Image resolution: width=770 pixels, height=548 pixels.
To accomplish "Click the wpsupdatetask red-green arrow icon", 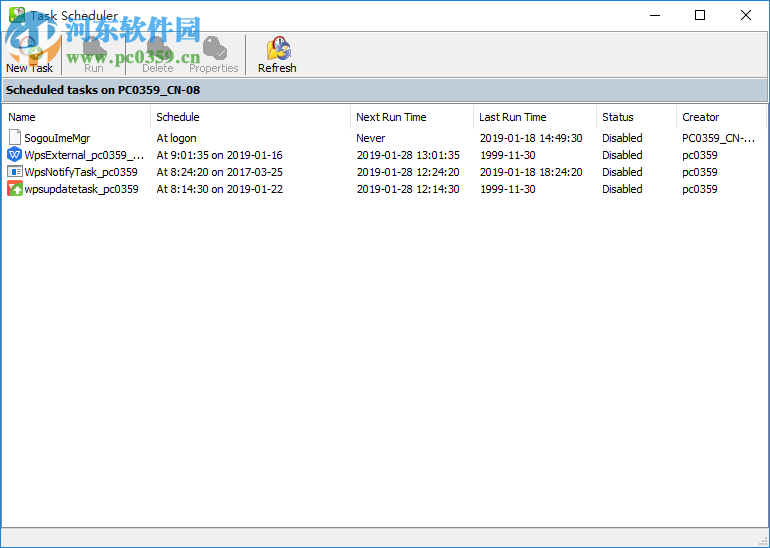I will click(15, 189).
